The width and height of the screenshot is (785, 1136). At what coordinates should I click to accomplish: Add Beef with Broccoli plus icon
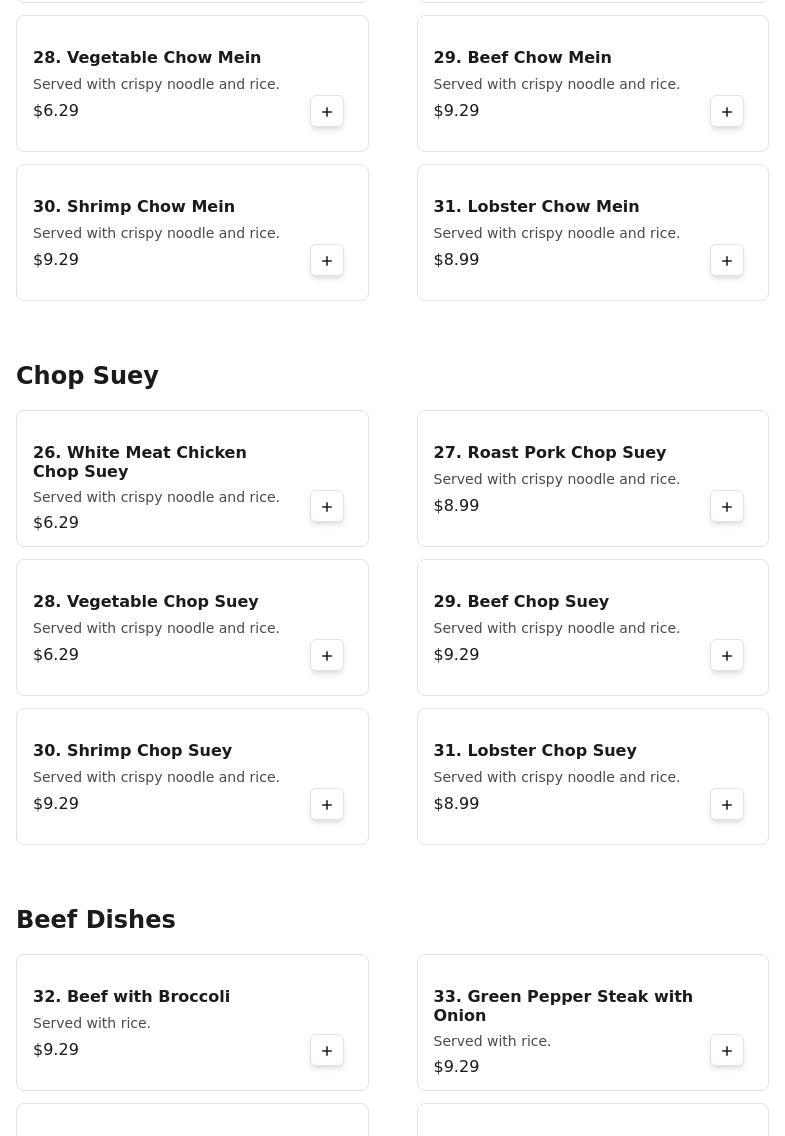point(327,1050)
